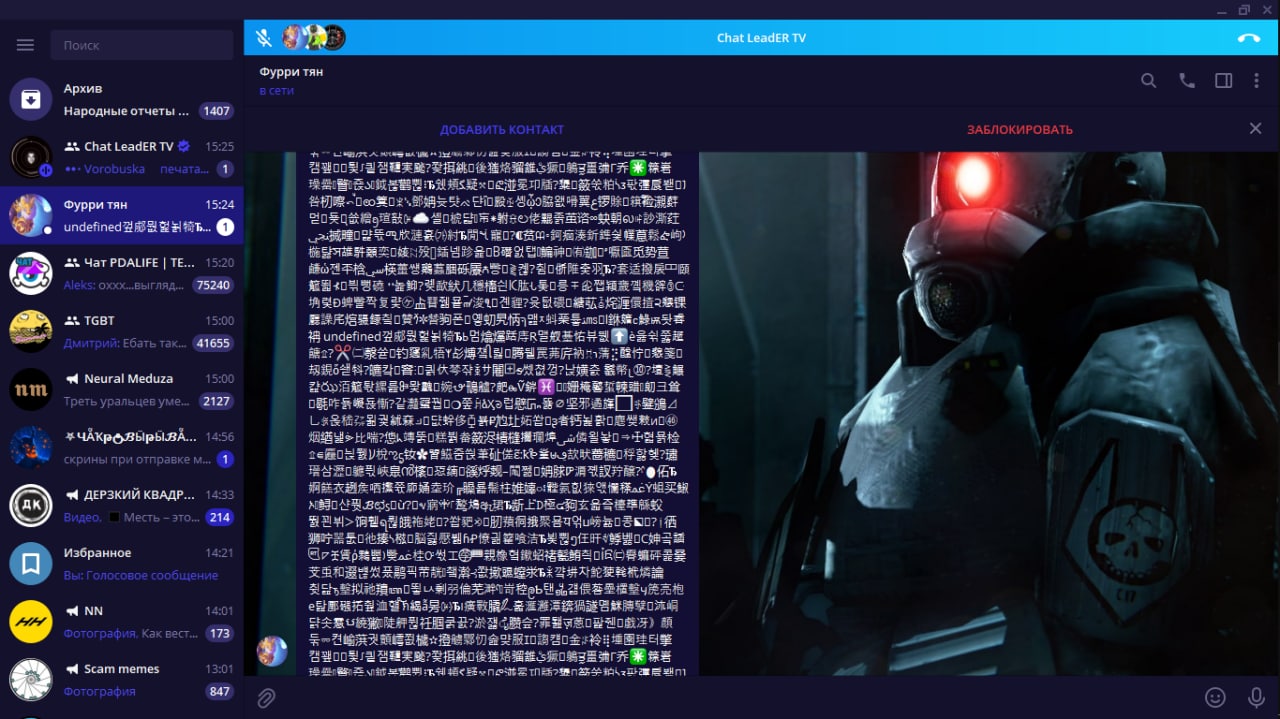
Task: Click the Избранное bookmark avatar
Action: point(31,563)
